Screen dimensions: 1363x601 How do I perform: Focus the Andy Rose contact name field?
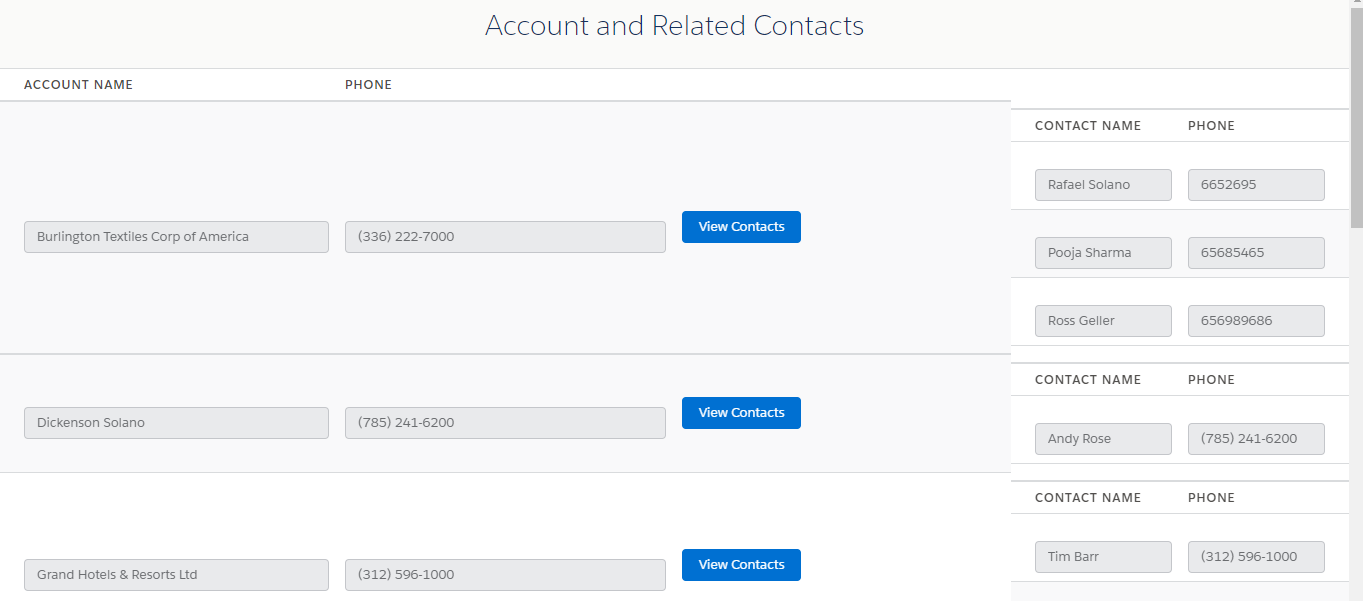coord(1103,439)
